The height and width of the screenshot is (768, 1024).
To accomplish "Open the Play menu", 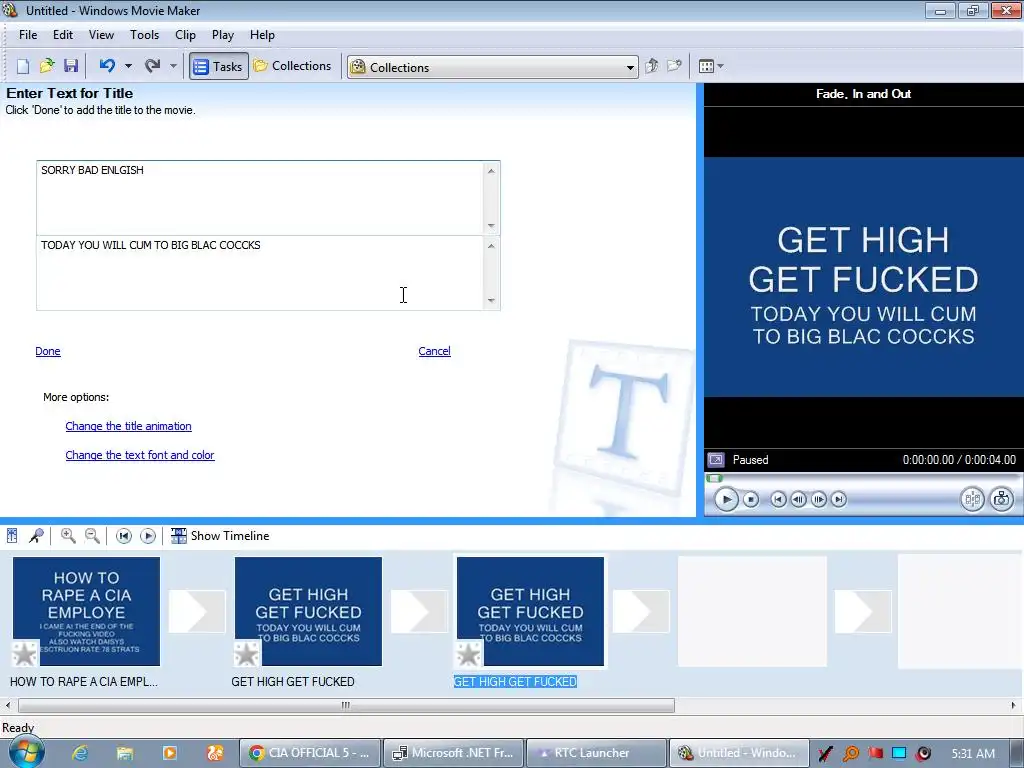I will click(223, 35).
